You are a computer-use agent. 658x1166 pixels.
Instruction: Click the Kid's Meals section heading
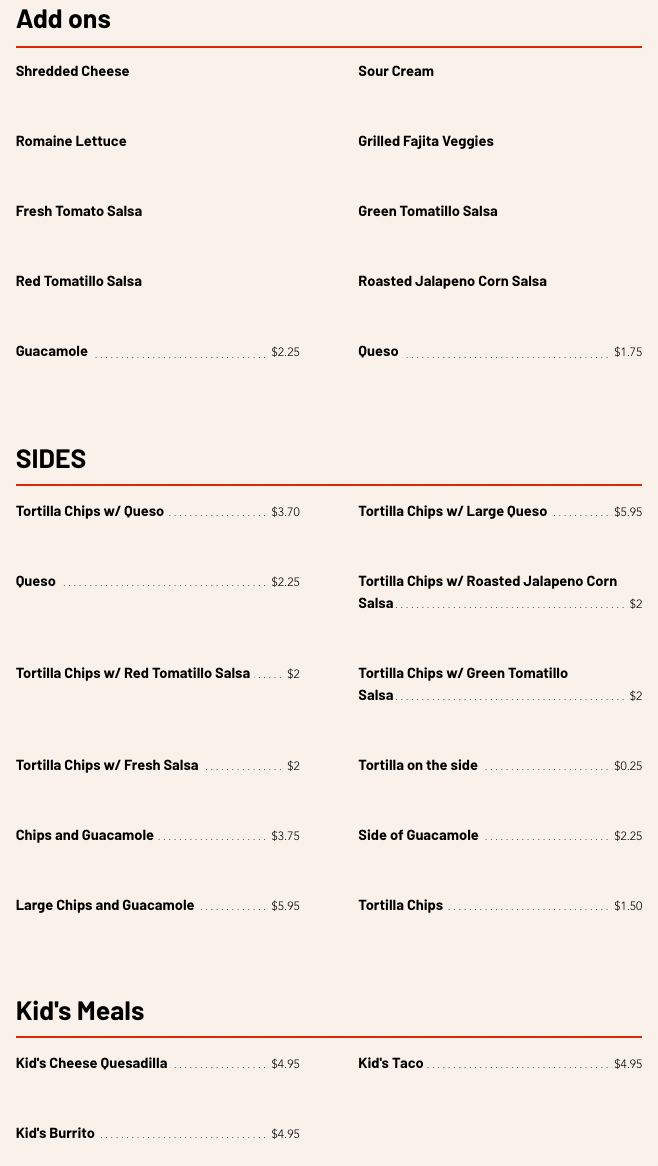80,1010
